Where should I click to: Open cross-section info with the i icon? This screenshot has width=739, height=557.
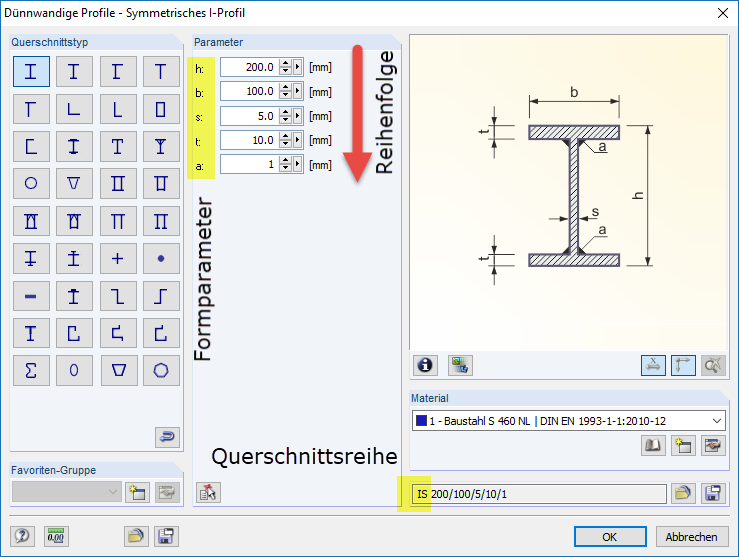point(425,365)
